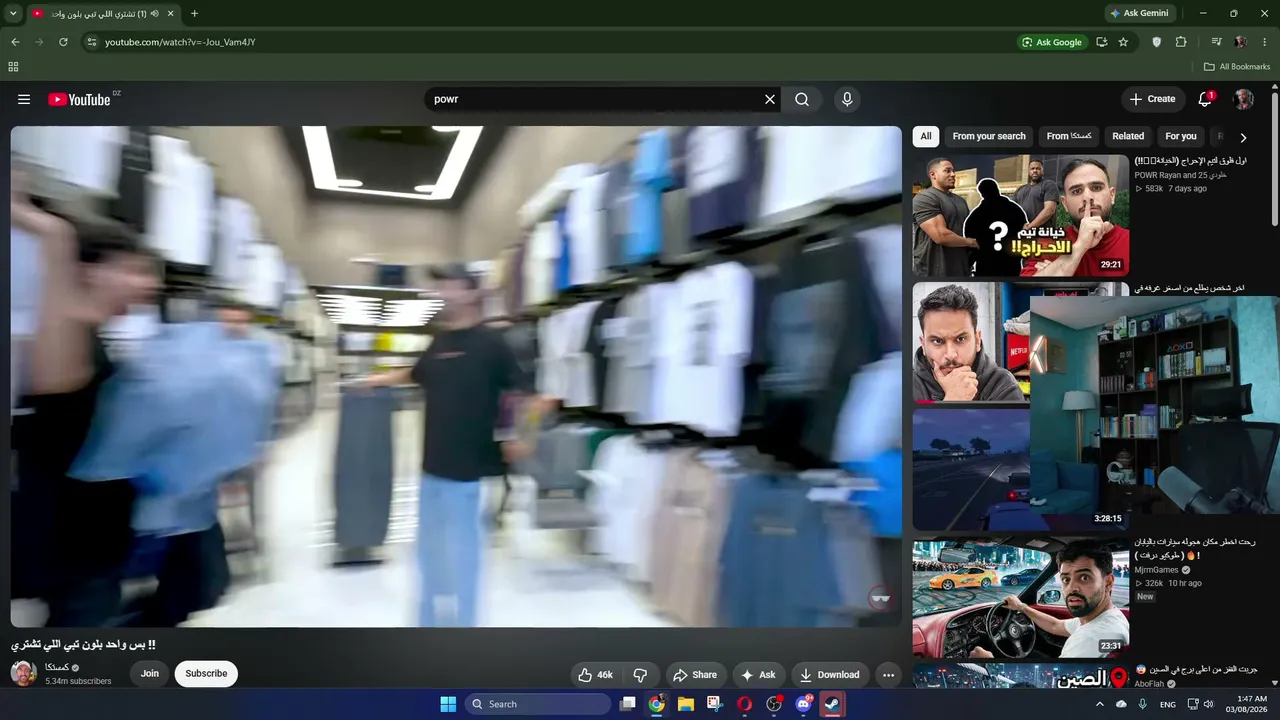The width and height of the screenshot is (1280, 720).
Task: Click the taskbar Search box
Action: coord(540,704)
